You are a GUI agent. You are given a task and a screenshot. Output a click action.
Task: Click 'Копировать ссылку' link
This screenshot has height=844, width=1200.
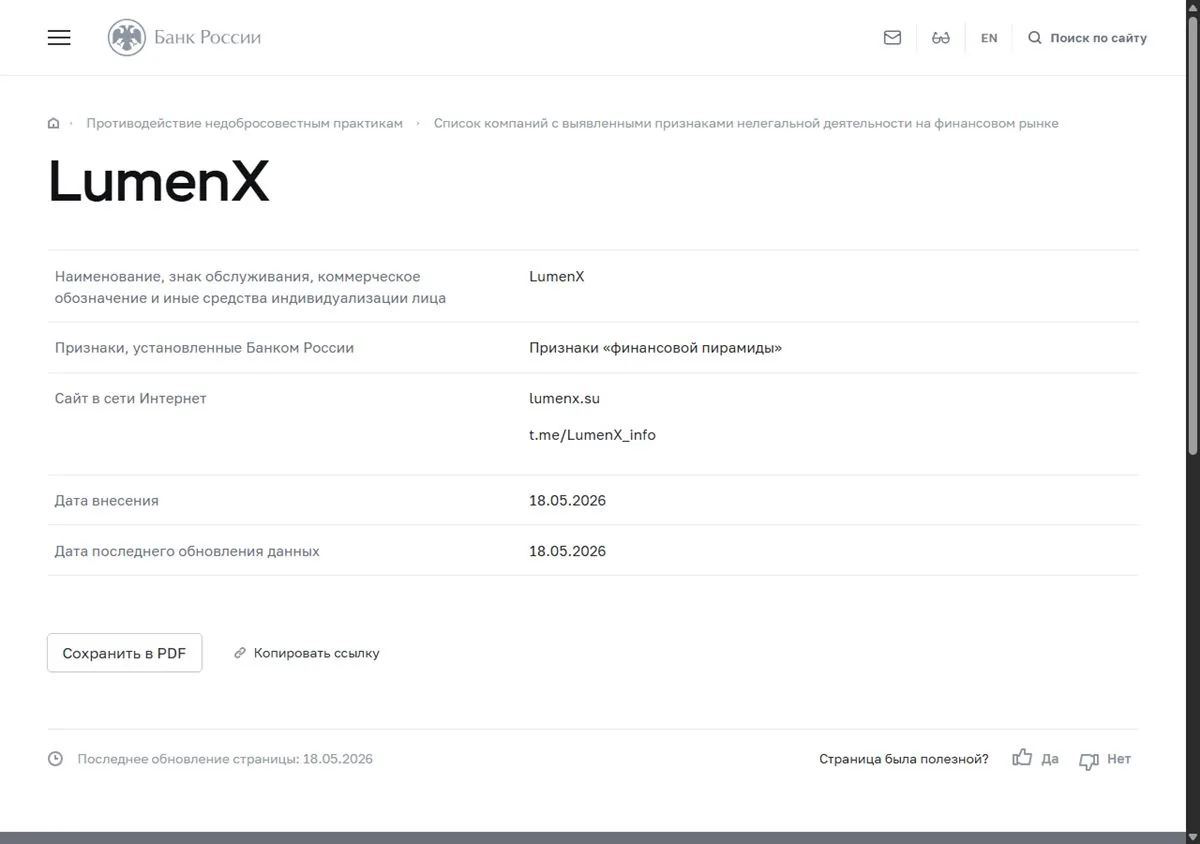tap(316, 653)
